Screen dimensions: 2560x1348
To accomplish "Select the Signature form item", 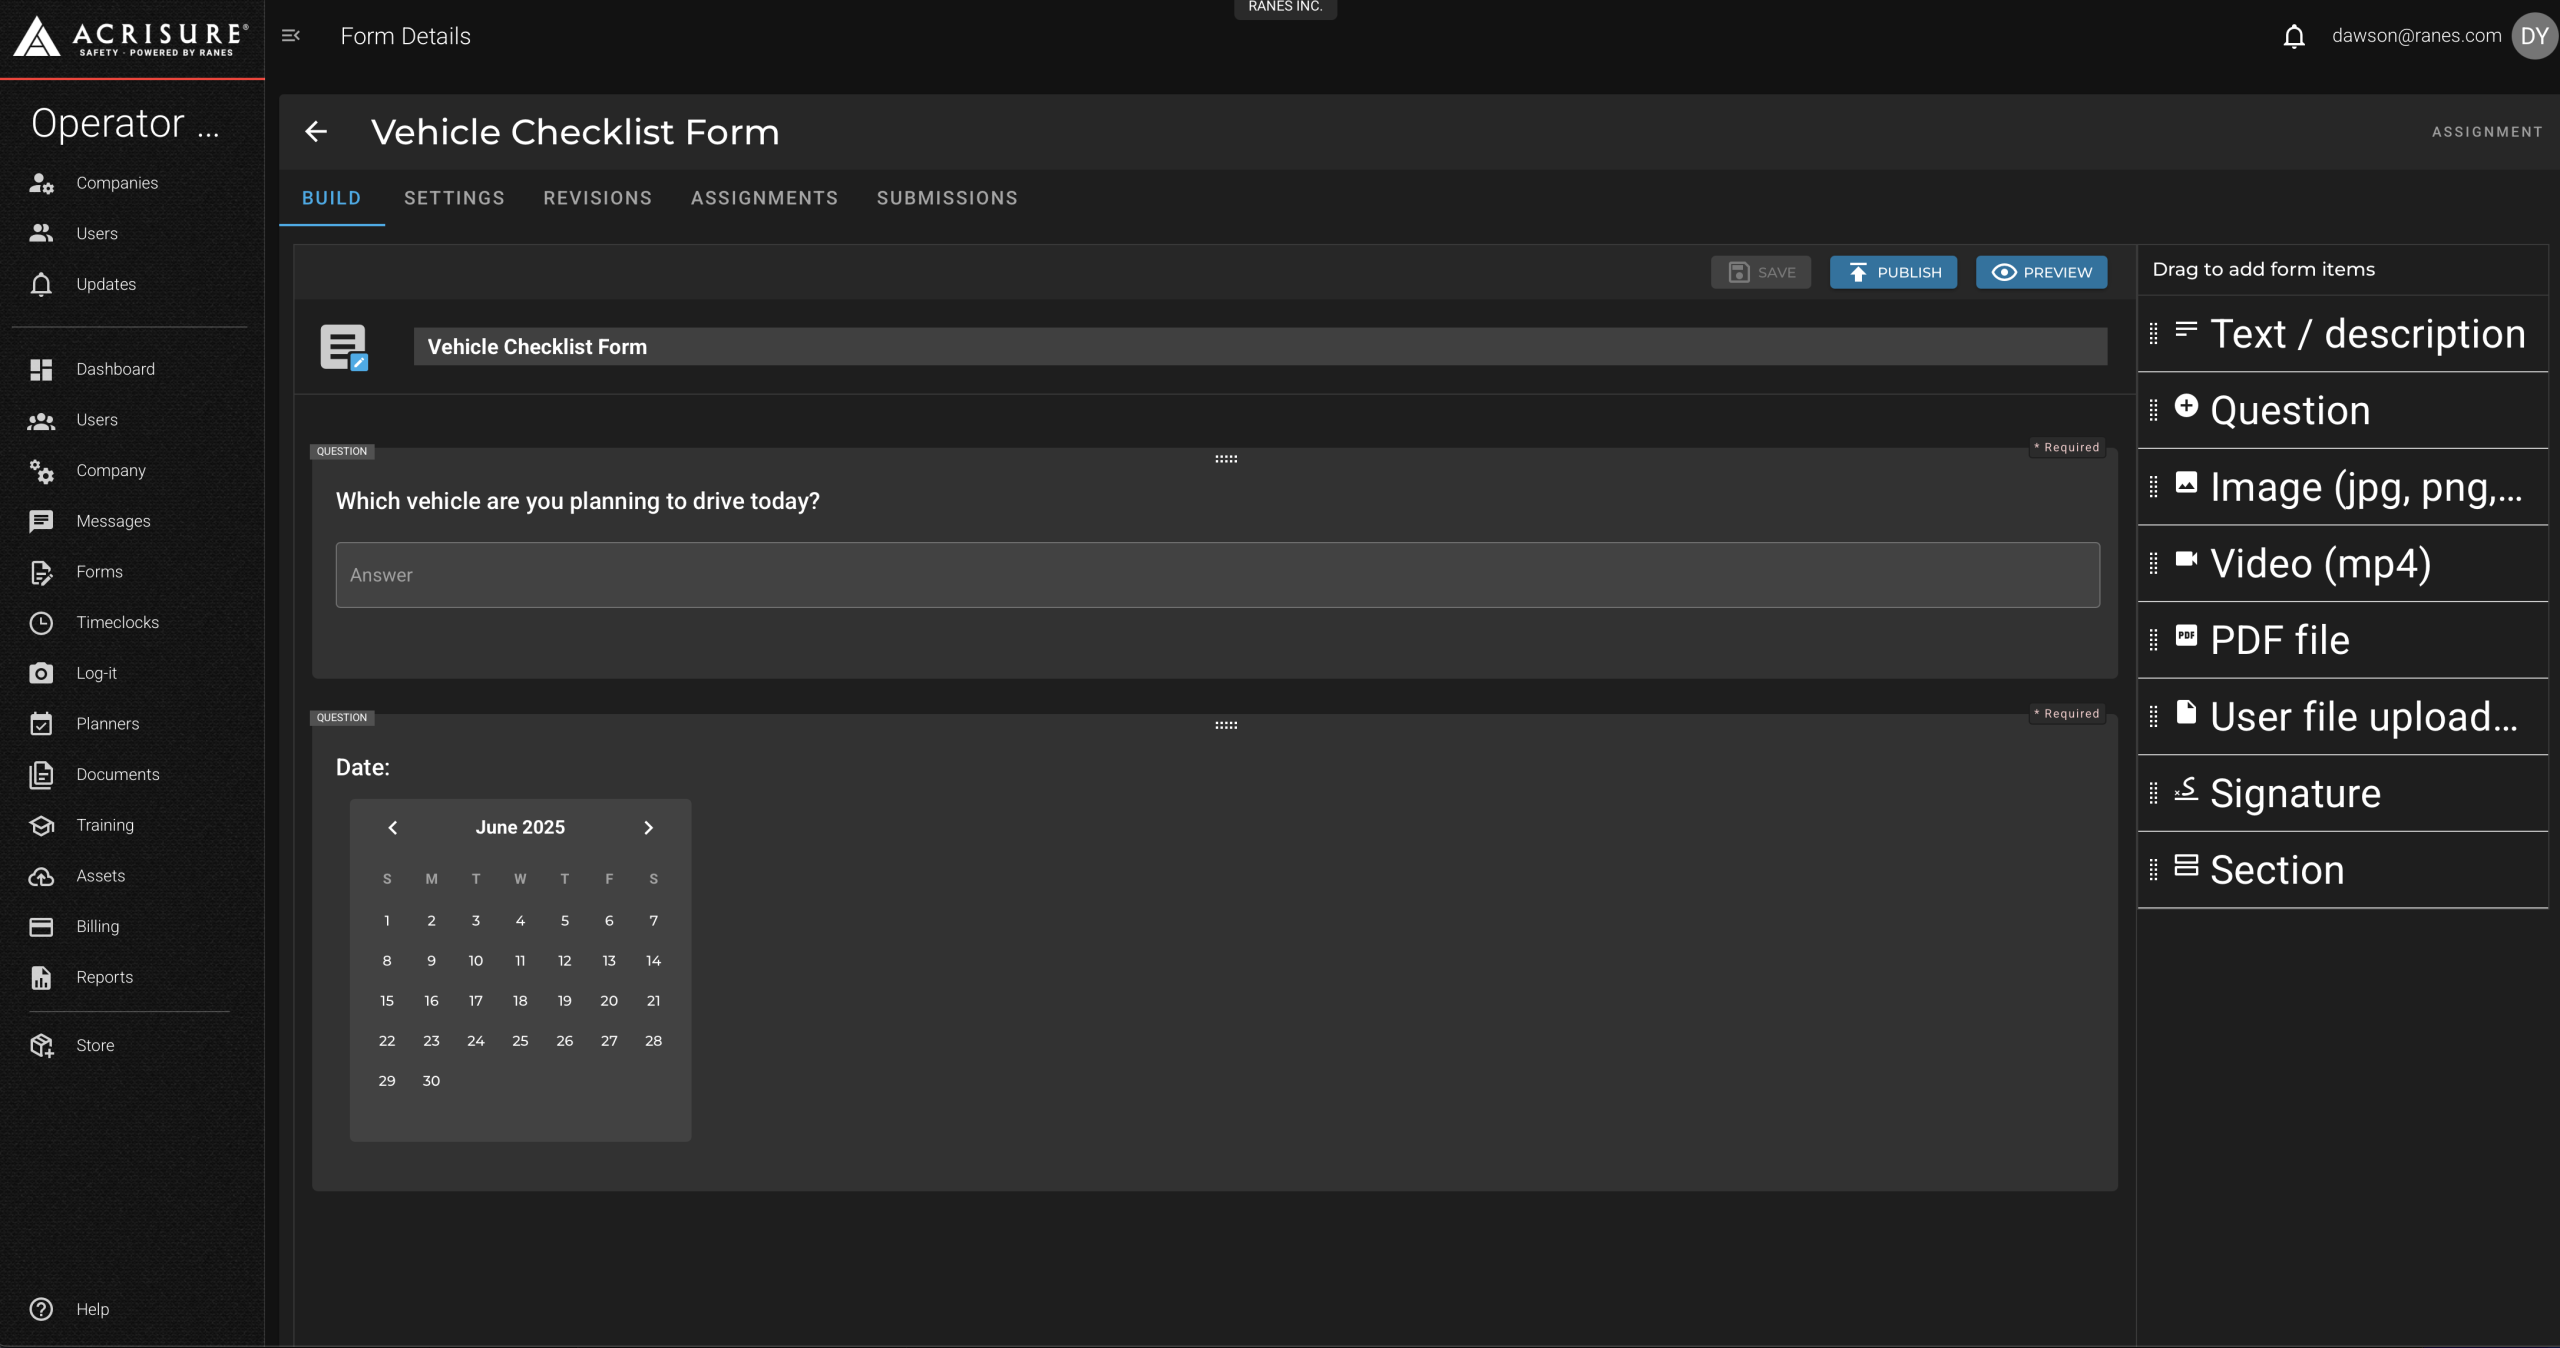I will pyautogui.click(x=2342, y=793).
